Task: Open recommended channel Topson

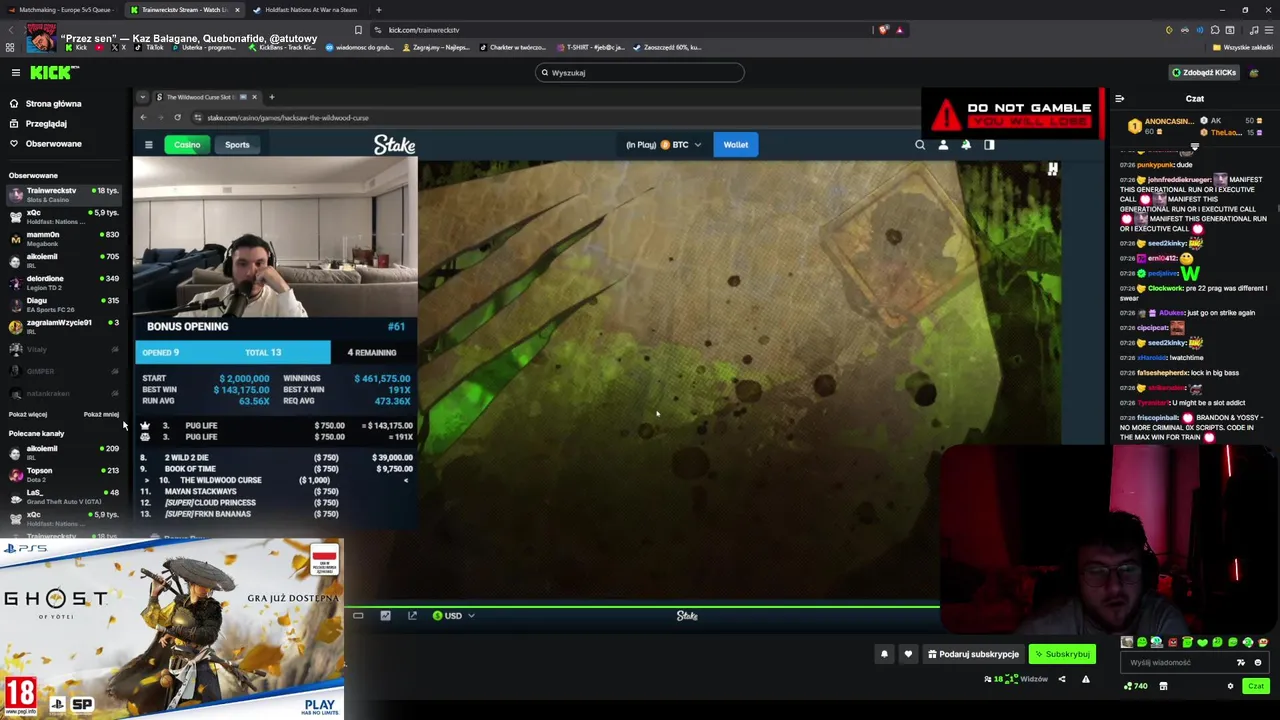Action: (63, 474)
